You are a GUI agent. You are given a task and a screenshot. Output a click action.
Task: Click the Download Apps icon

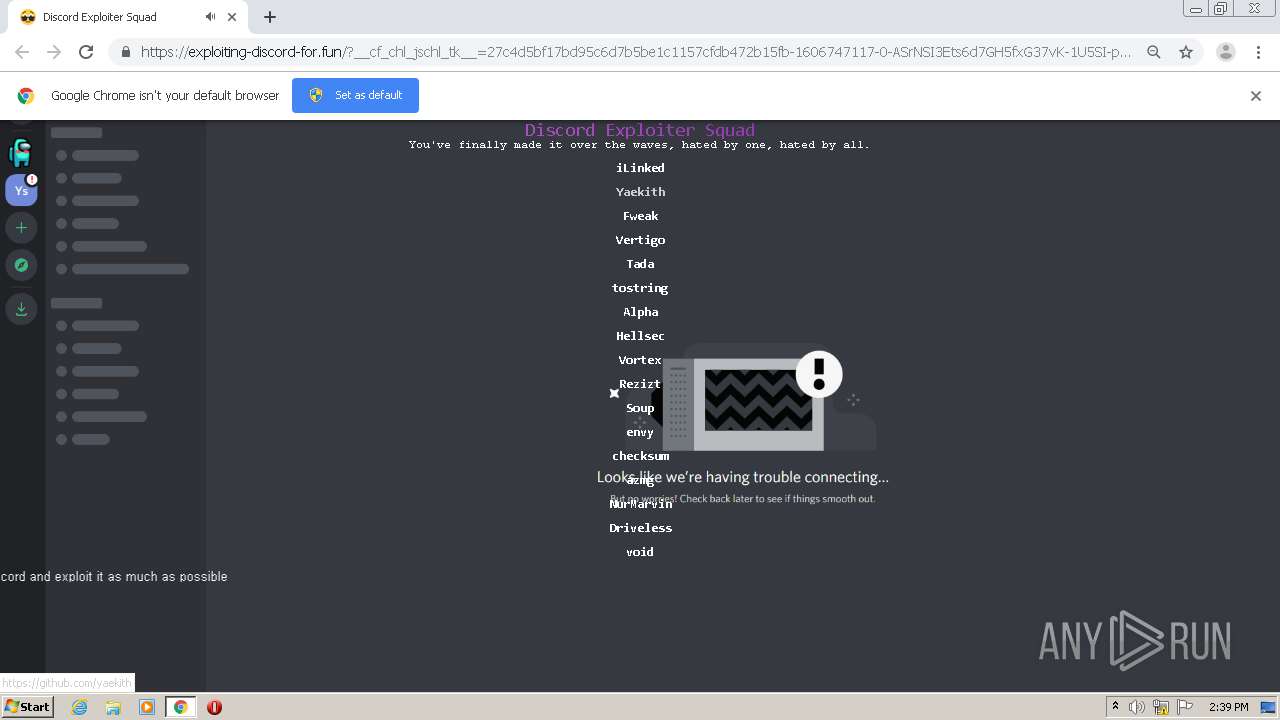click(x=21, y=308)
